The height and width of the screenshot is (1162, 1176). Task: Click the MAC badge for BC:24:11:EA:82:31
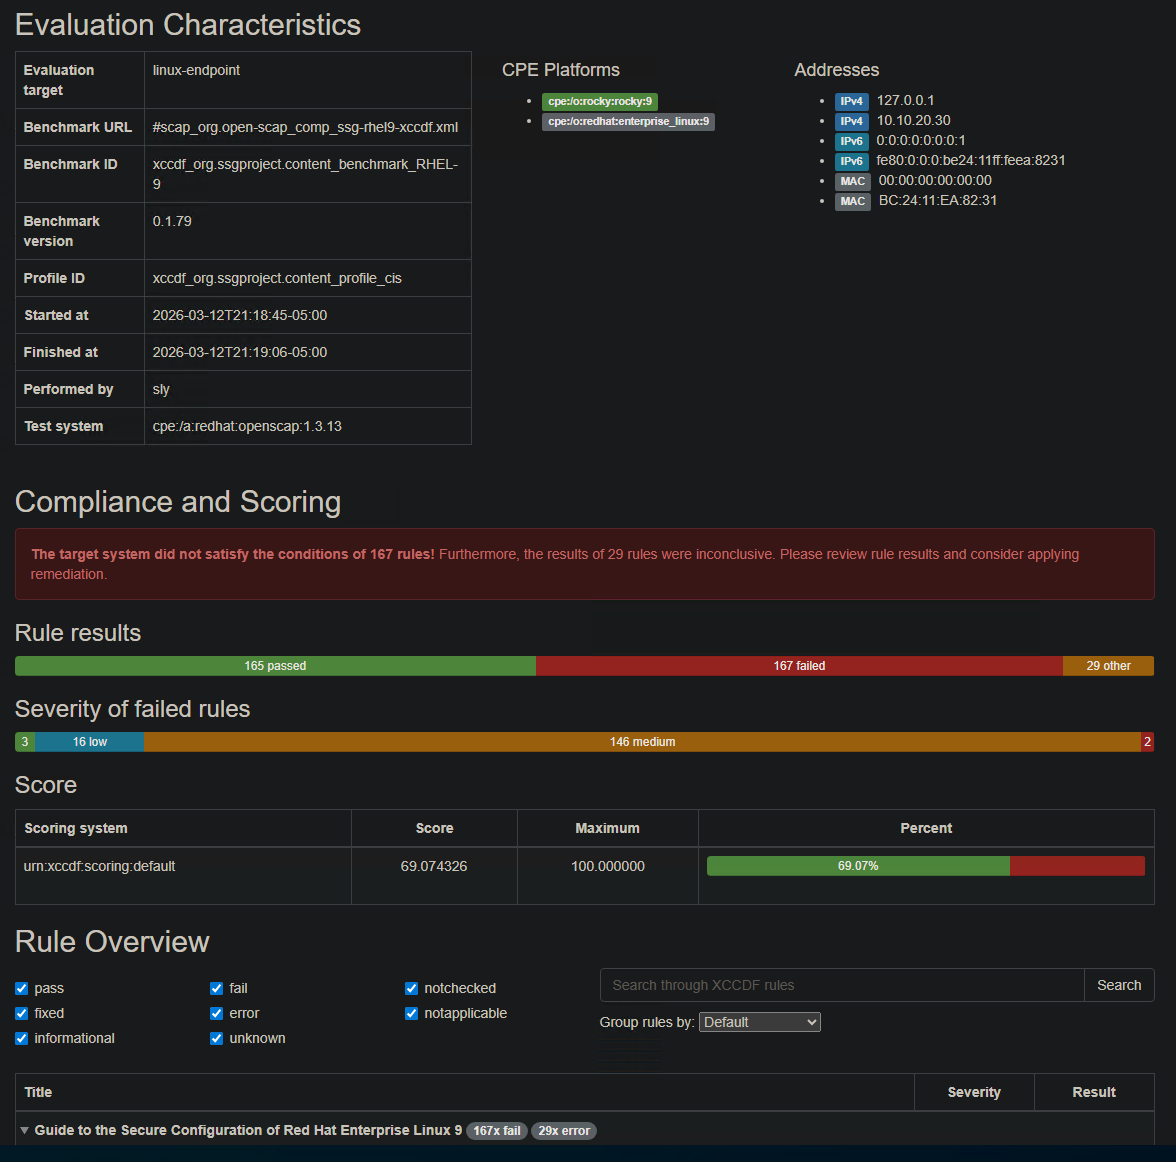[x=852, y=200]
